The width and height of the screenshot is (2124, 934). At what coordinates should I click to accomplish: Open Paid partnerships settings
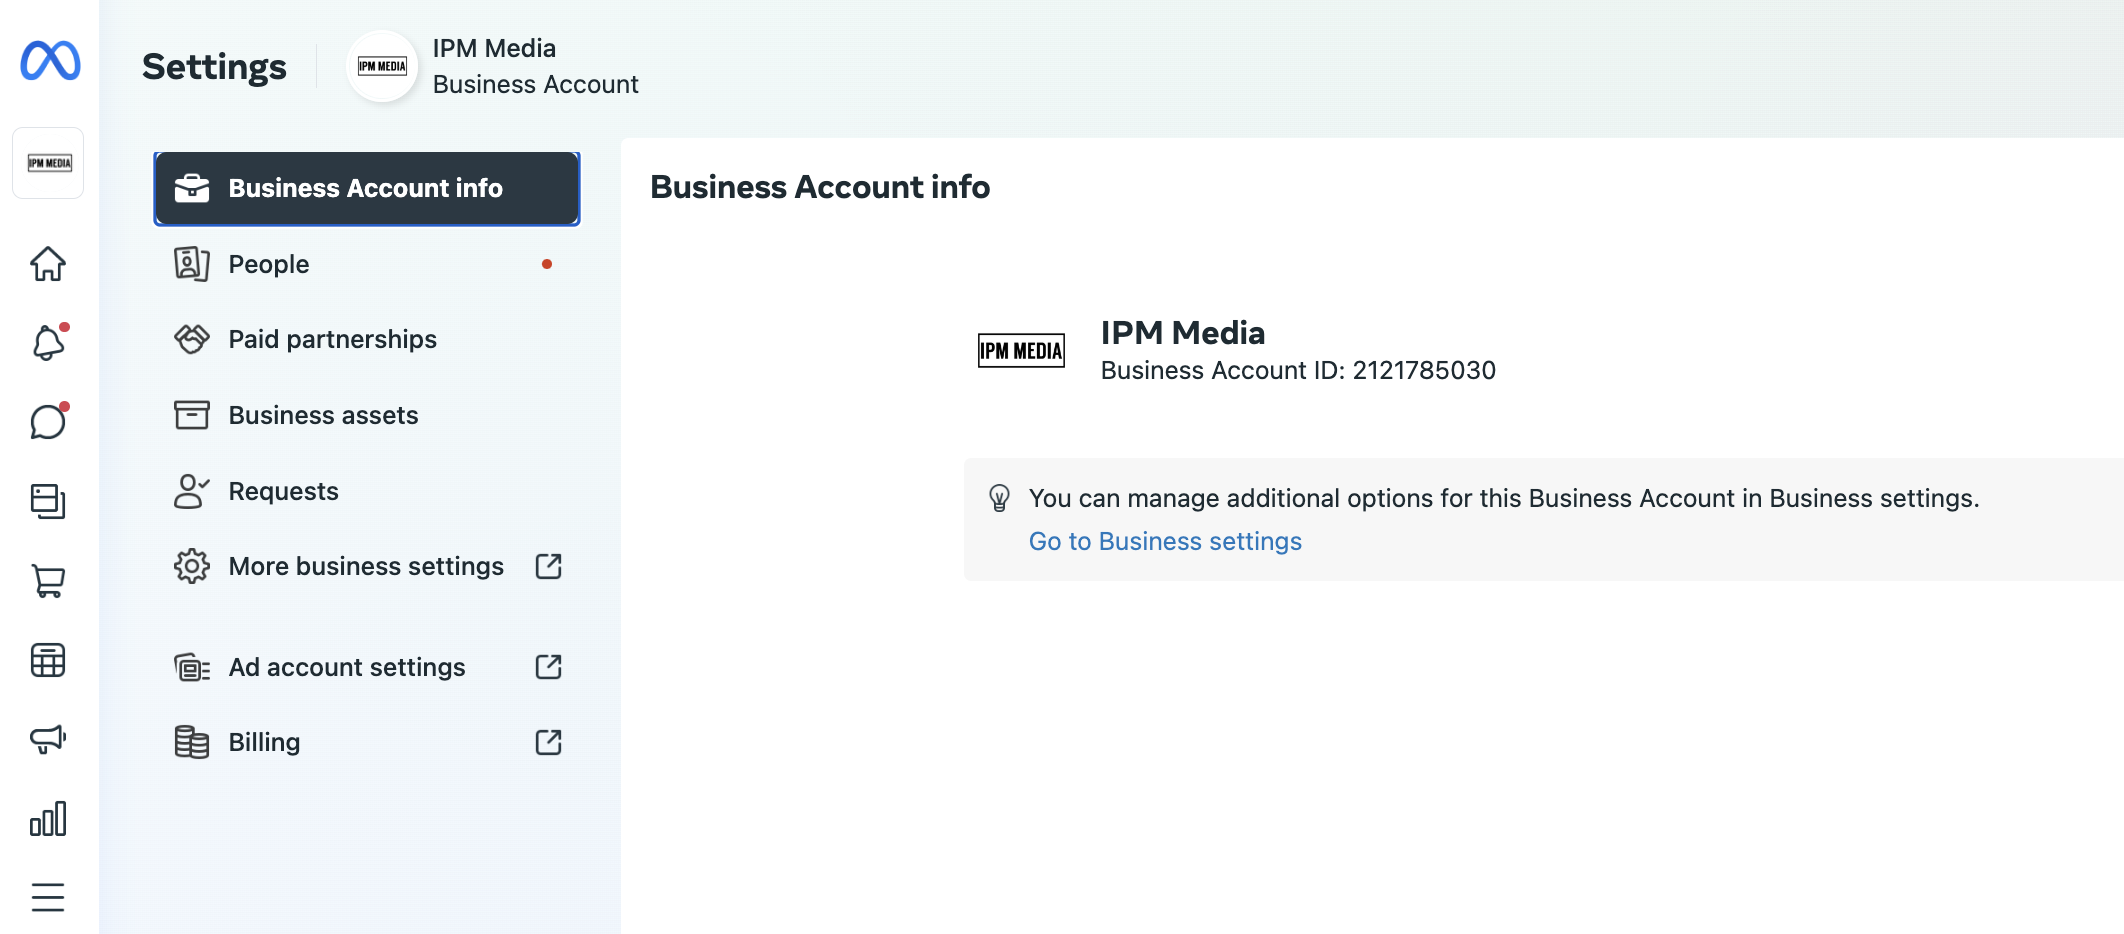tap(332, 339)
